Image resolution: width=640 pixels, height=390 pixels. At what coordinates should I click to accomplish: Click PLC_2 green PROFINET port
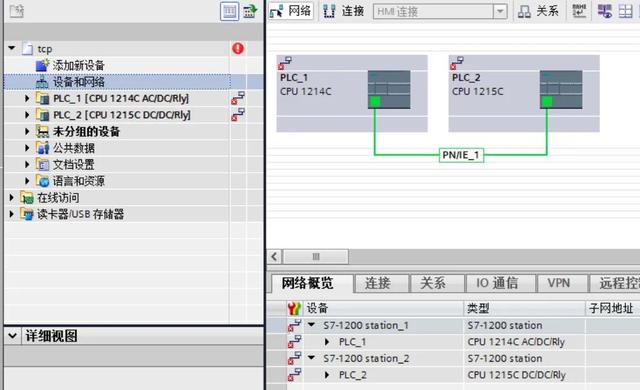547,101
